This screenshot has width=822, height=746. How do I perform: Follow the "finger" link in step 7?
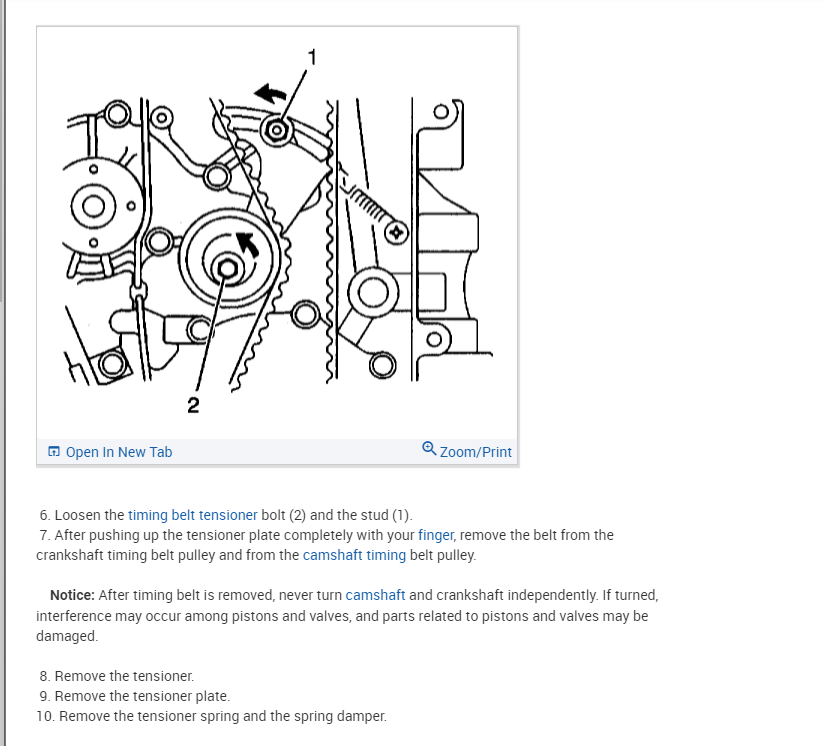436,535
